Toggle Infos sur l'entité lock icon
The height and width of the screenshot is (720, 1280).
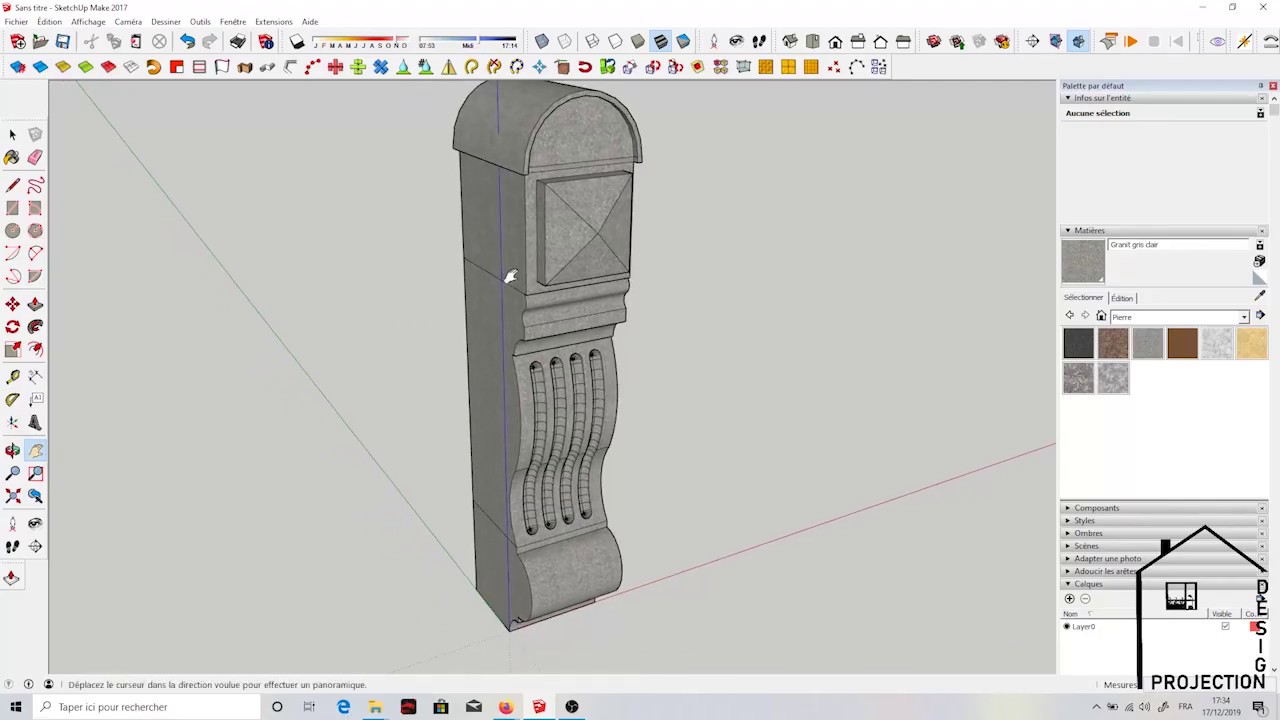pyautogui.click(x=1260, y=113)
